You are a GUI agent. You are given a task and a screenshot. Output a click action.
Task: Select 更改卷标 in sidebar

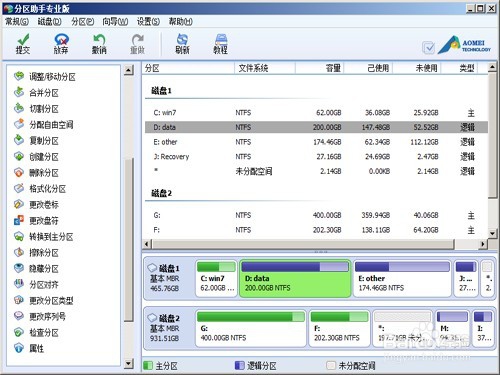tap(36, 205)
